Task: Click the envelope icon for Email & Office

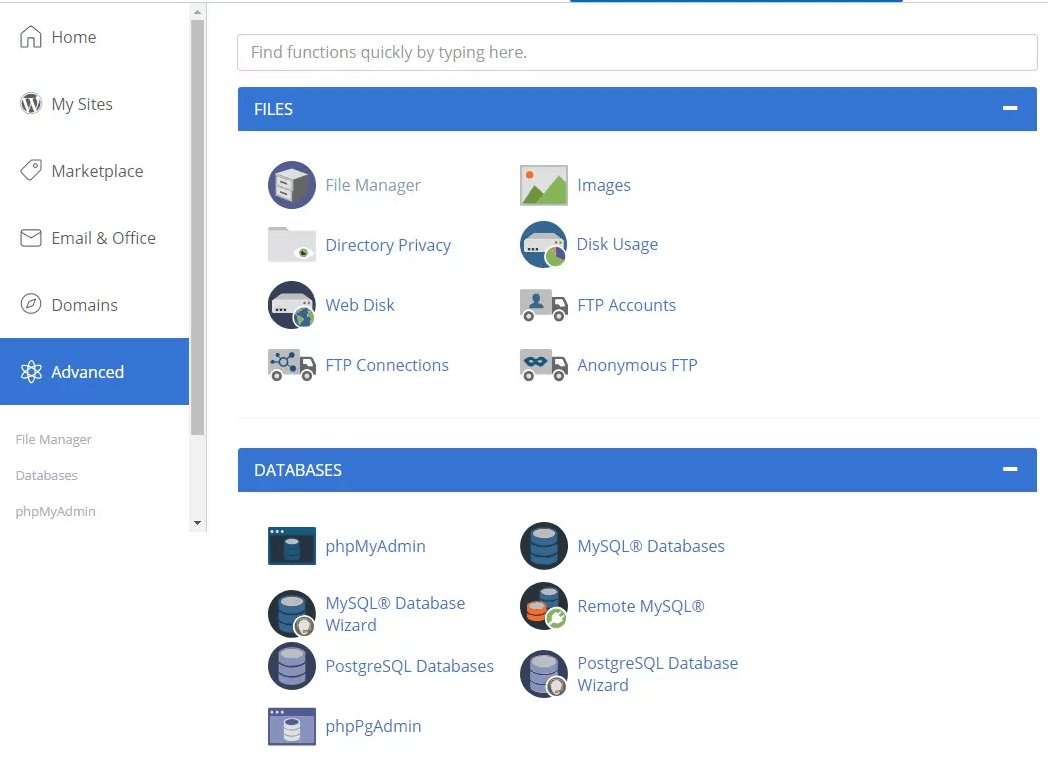Action: [x=31, y=238]
